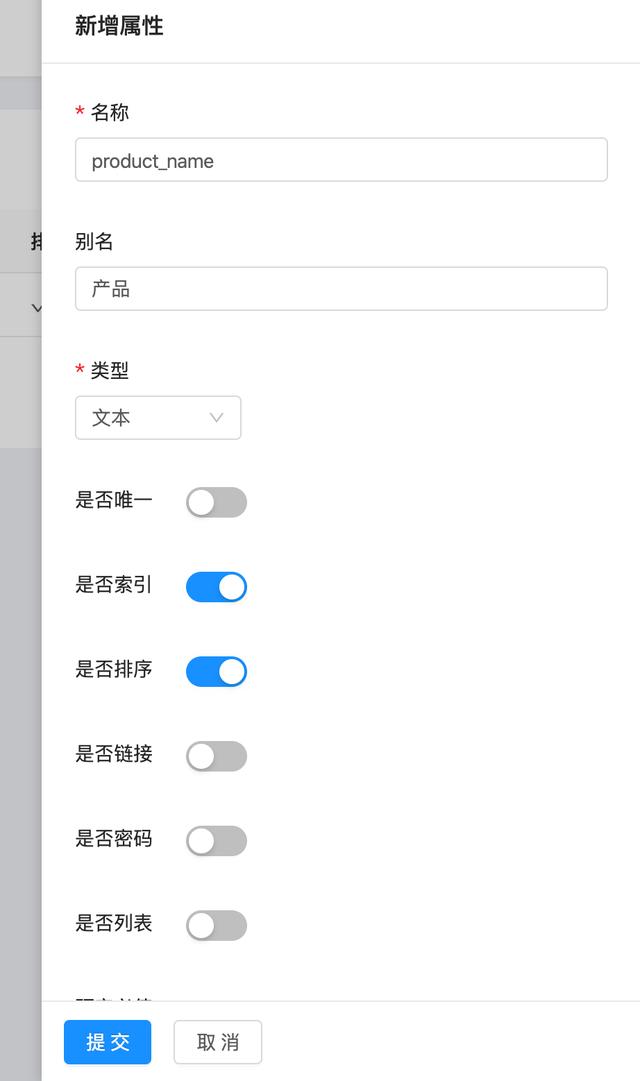The image size is (640, 1081).
Task: Enable the 是否密码 switch
Action: (x=216, y=841)
